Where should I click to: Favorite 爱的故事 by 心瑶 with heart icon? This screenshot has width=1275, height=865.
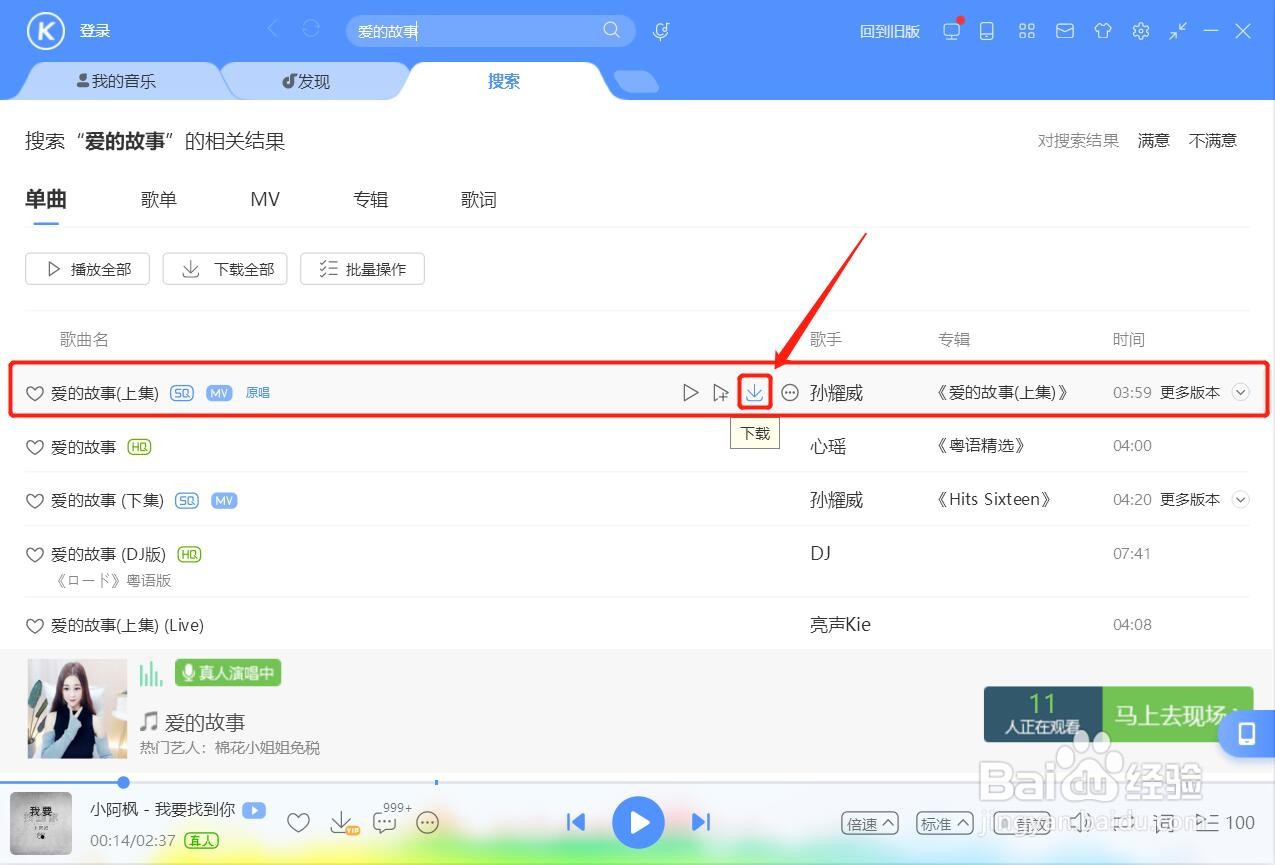pos(34,447)
